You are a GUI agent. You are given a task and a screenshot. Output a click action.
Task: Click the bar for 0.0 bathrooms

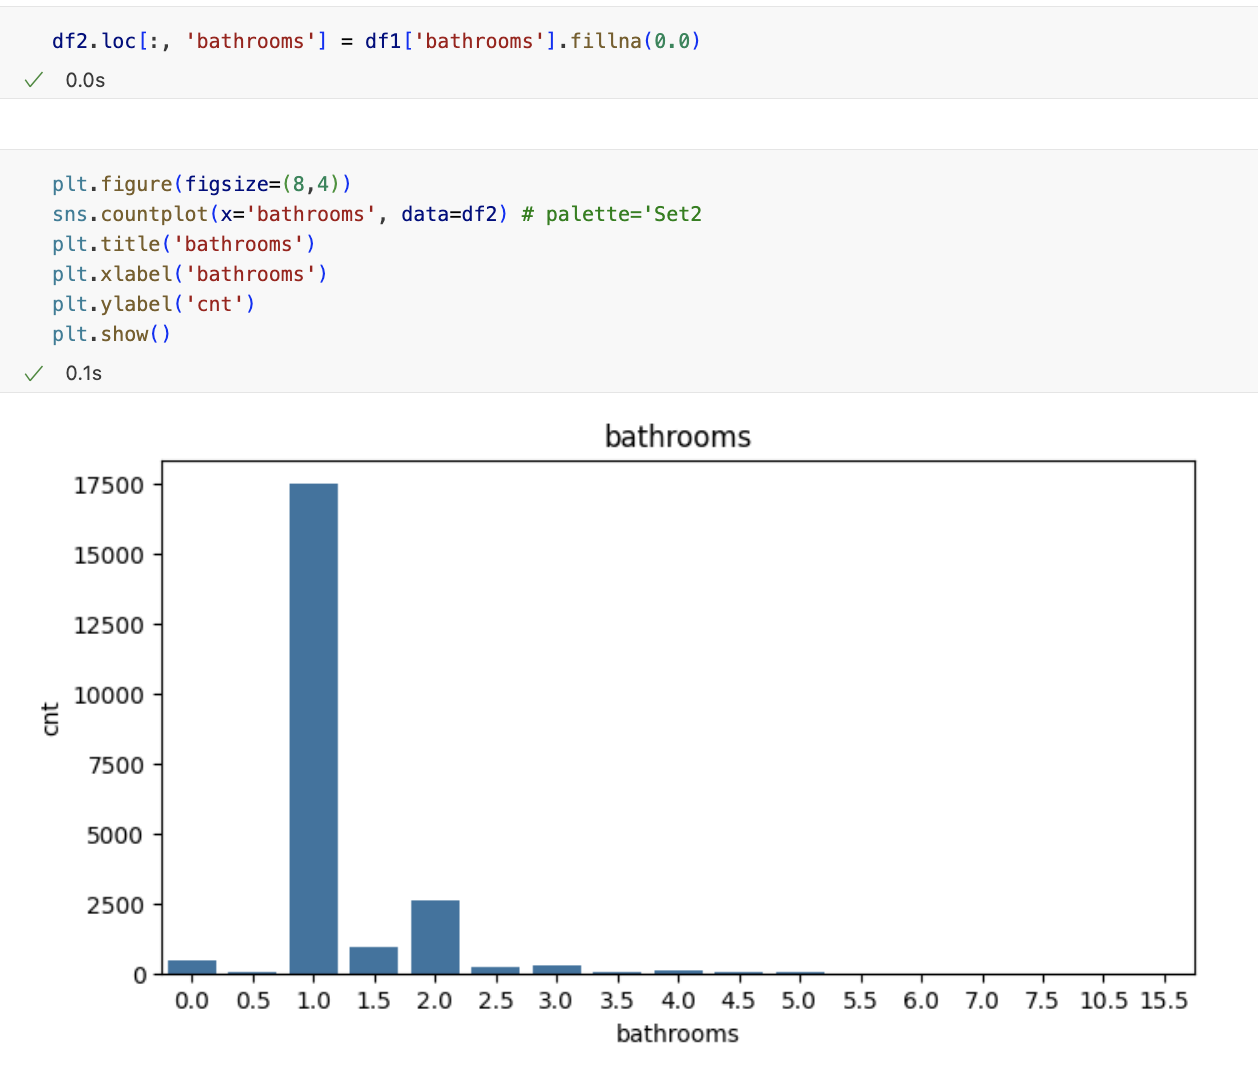click(x=192, y=967)
